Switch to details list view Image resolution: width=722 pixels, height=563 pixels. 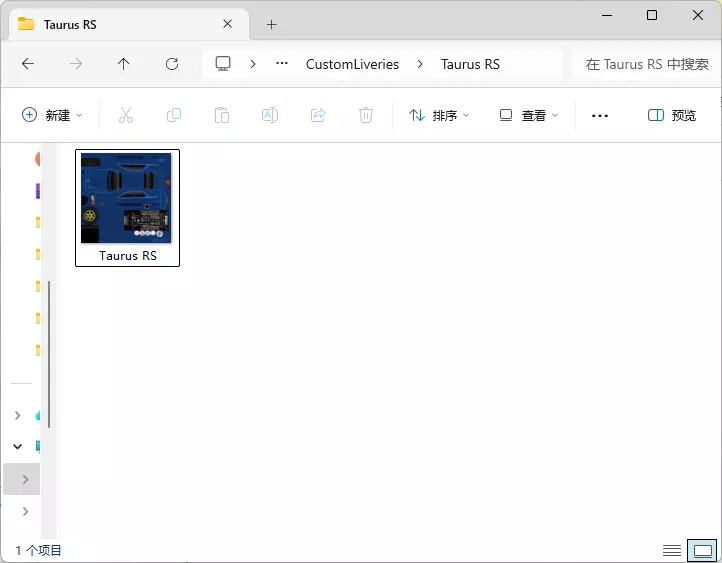(672, 550)
